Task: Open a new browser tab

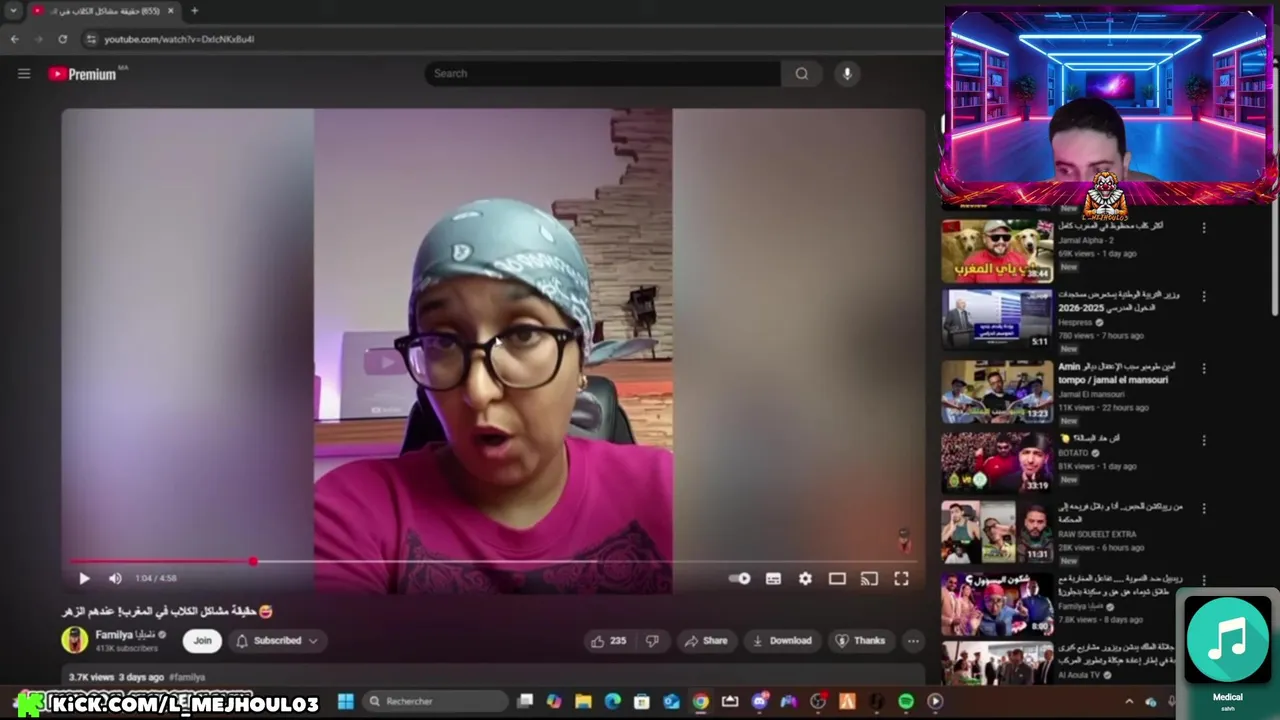Action: (x=194, y=11)
